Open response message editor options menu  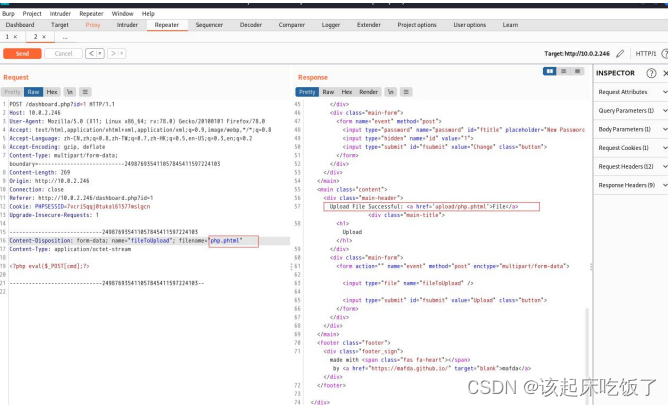[406, 92]
